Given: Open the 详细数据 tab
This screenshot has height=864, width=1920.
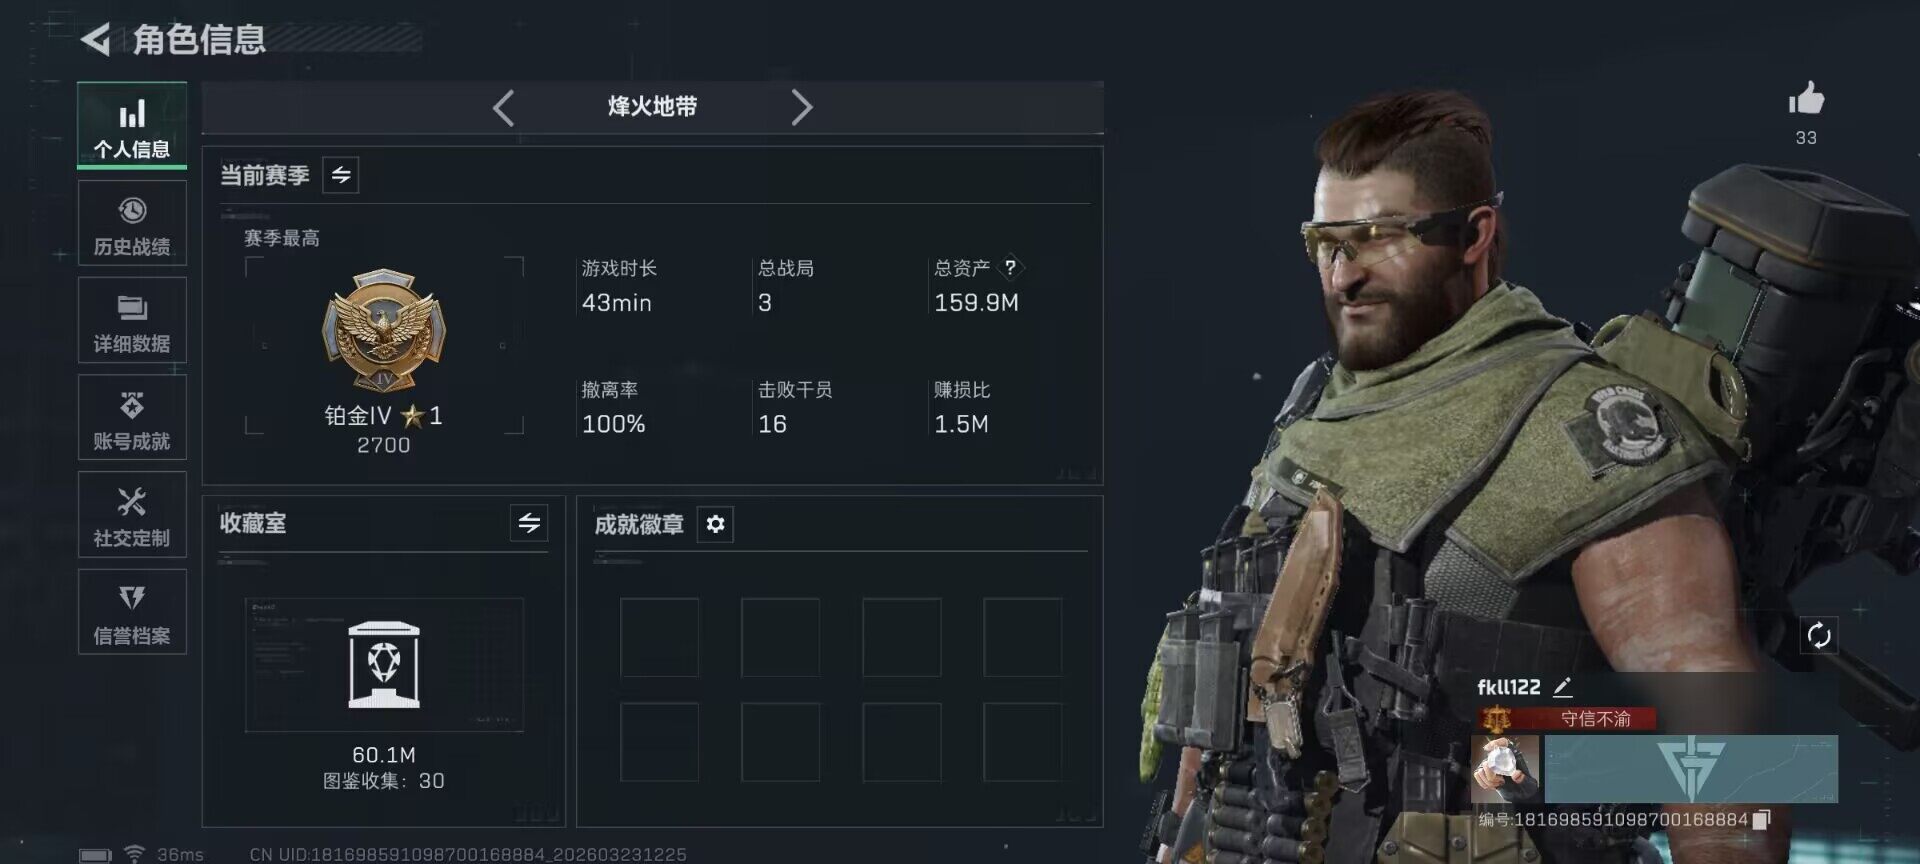Looking at the screenshot, I should tap(132, 321).
